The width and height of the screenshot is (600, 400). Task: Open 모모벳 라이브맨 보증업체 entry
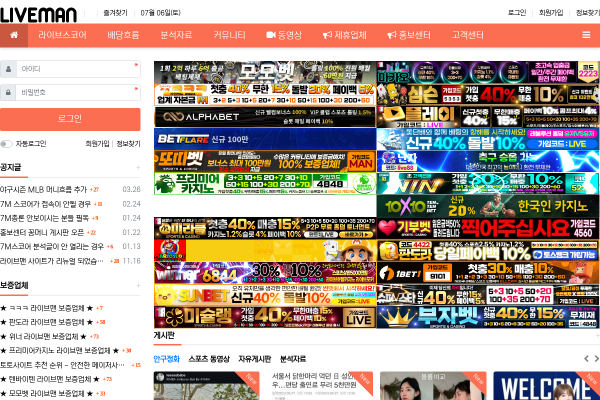point(47,393)
